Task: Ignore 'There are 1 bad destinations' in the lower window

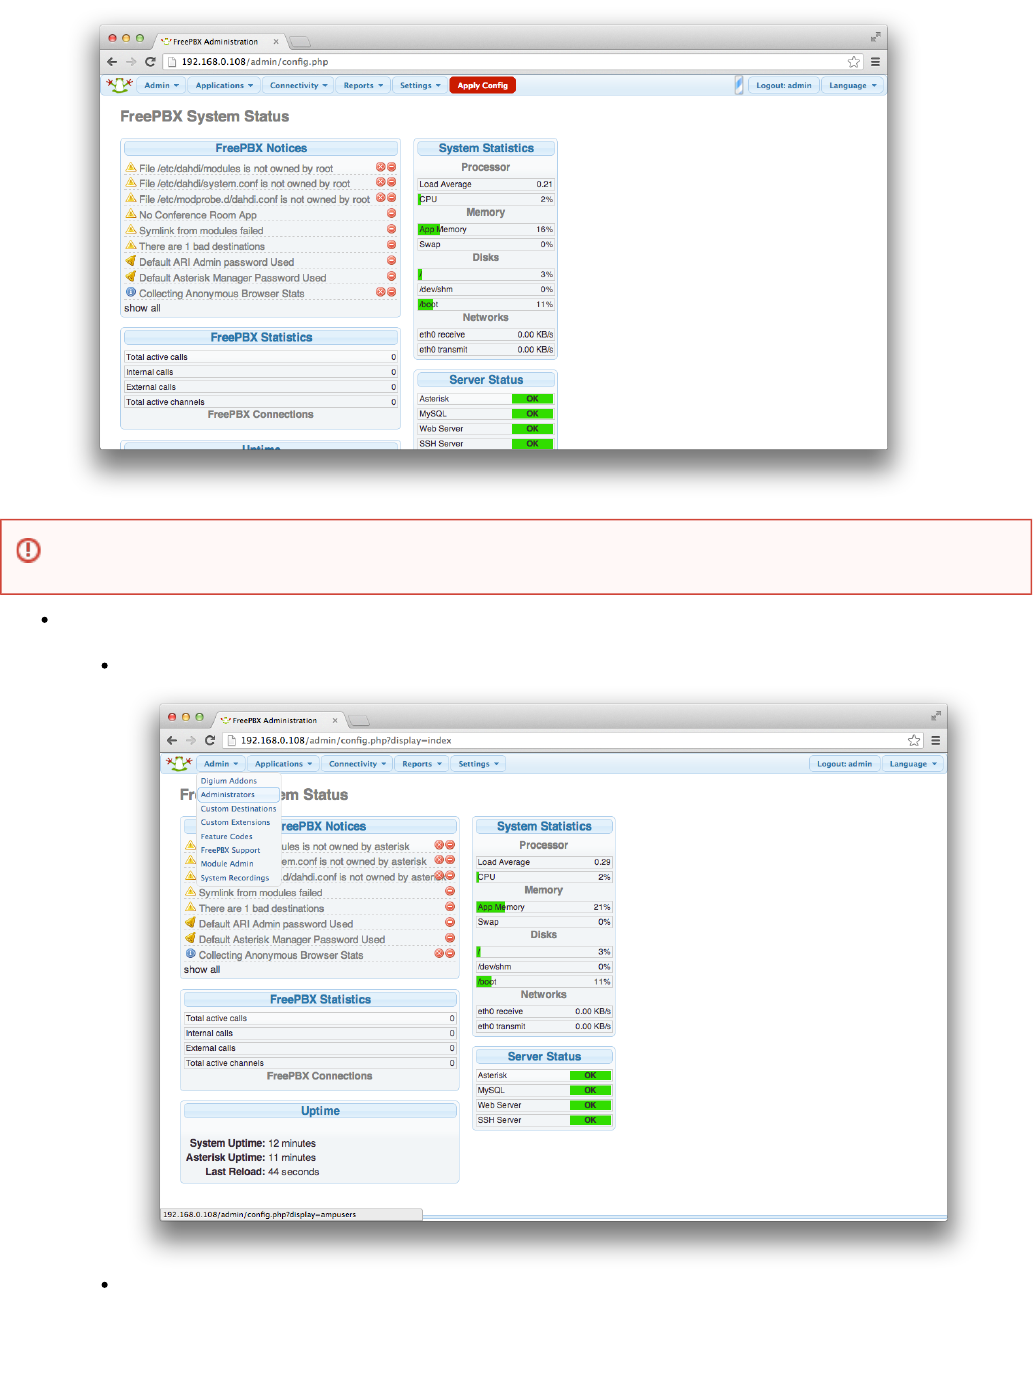Action: 450,907
